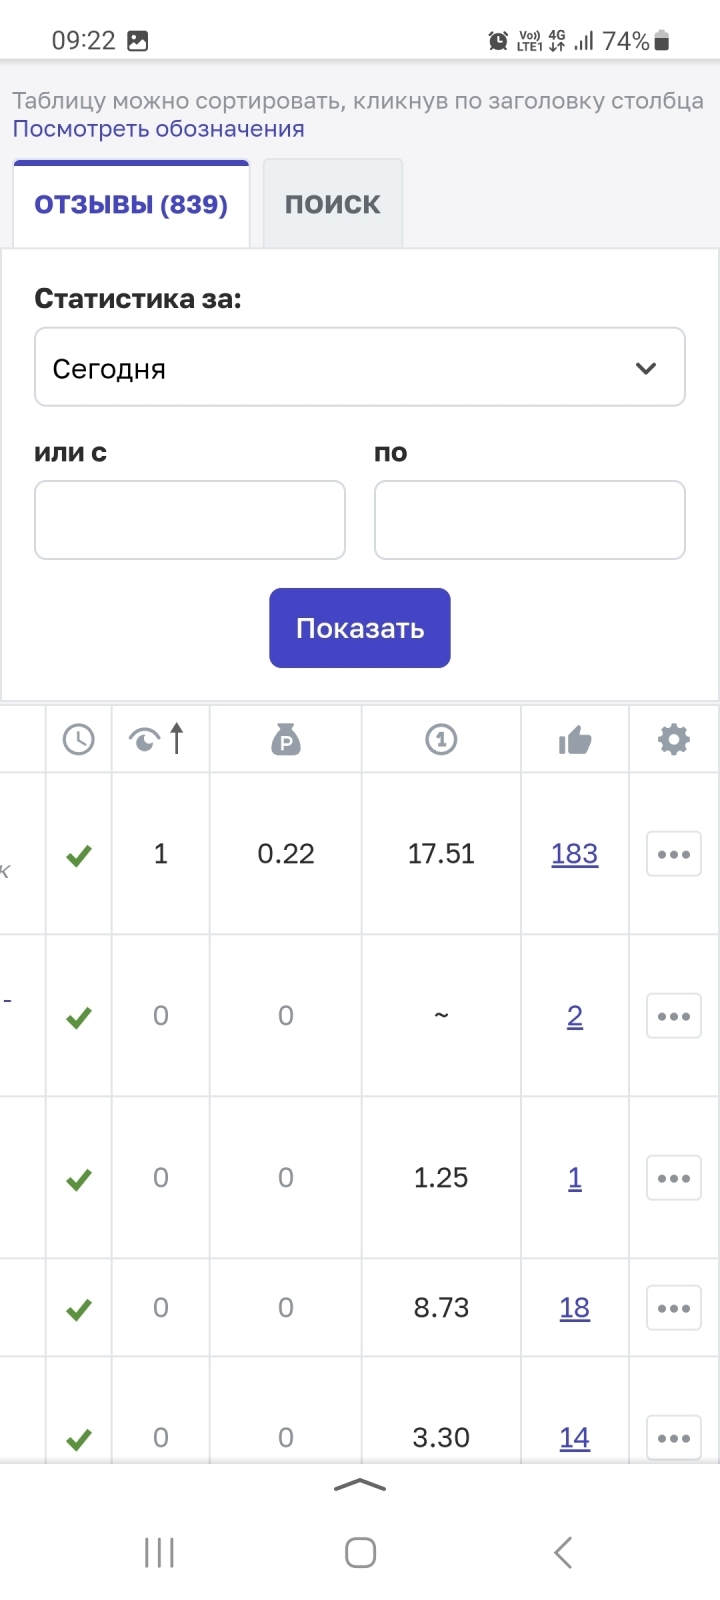The image size is (720, 1600).
Task: Select the ОТЗЫВЫ (839) tab
Action: click(131, 204)
